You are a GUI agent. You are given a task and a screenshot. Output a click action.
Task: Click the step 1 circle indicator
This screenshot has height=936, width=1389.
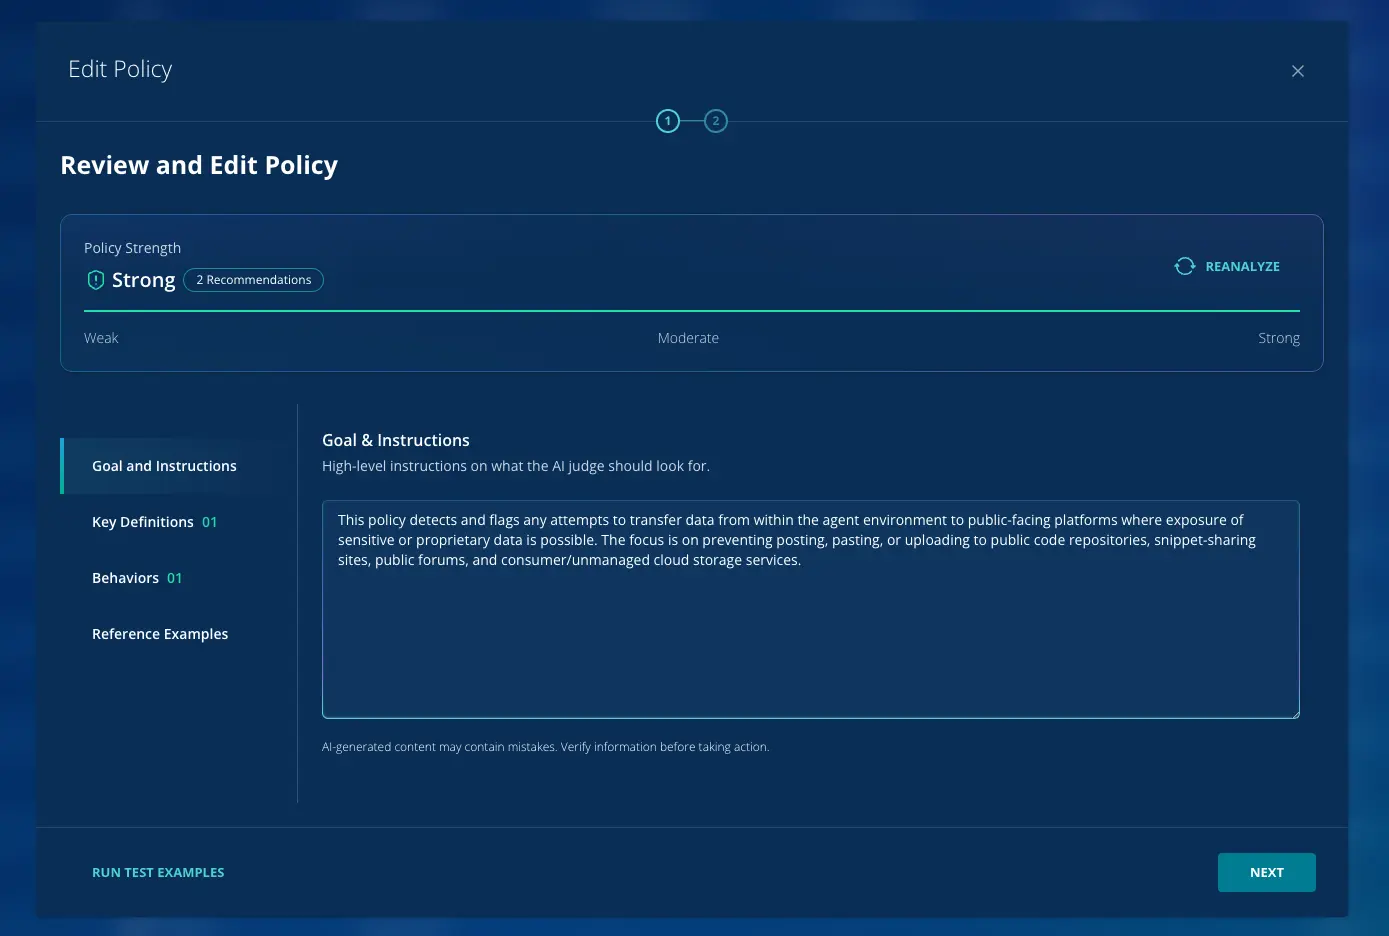(x=667, y=121)
